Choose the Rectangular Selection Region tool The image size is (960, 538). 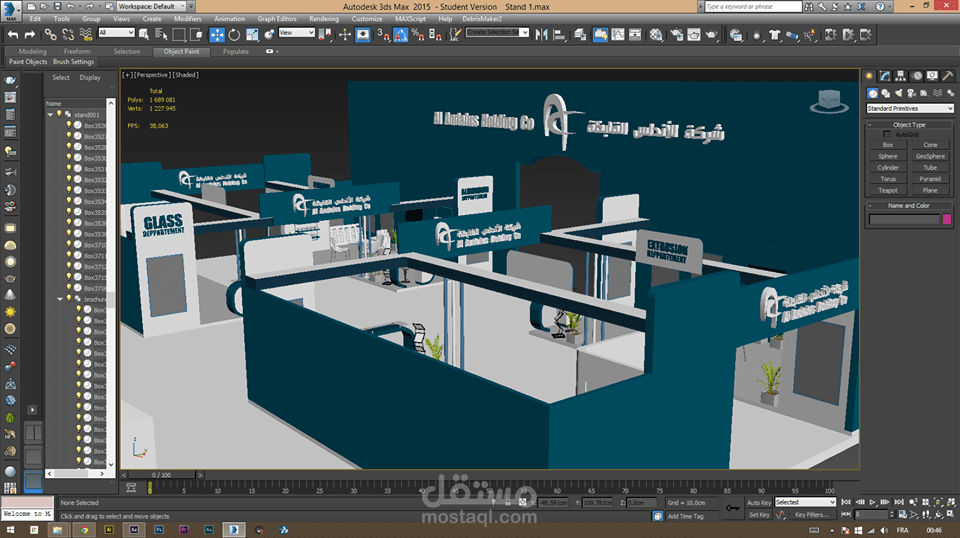coord(179,35)
